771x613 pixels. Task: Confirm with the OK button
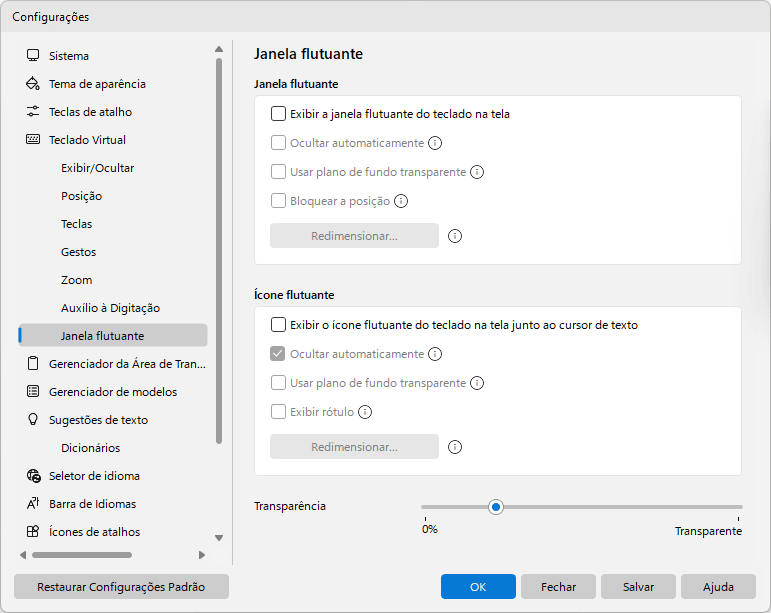[478, 587]
